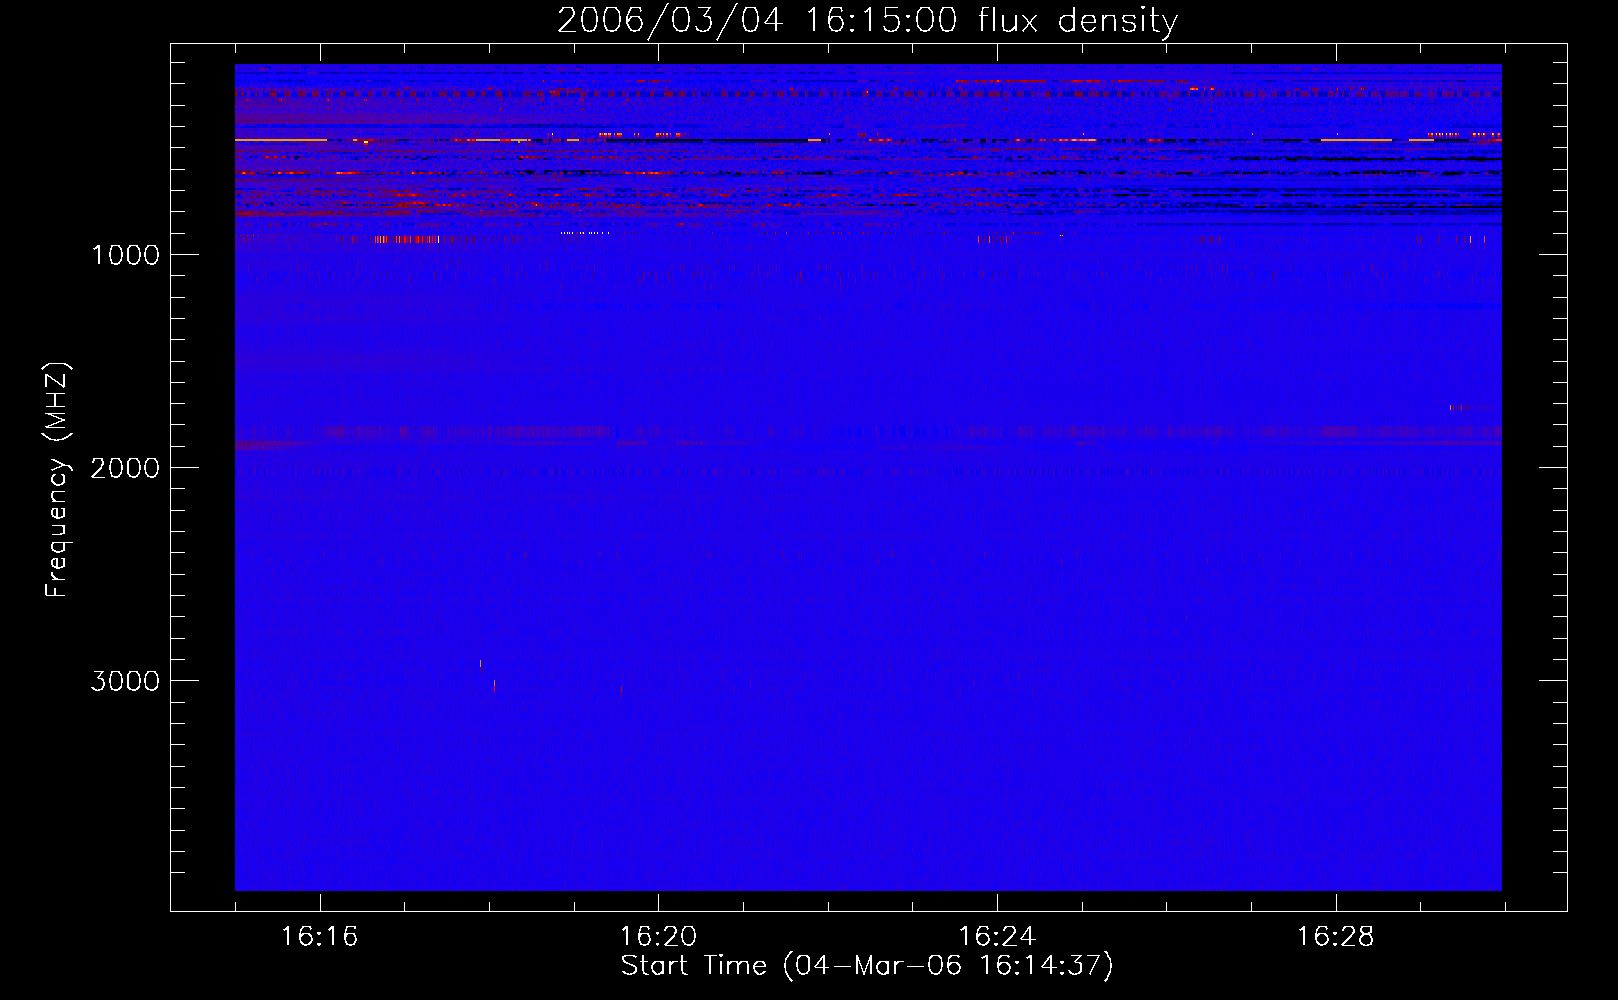Click the 16:16 time tick label
The width and height of the screenshot is (1618, 1000).
click(x=320, y=936)
